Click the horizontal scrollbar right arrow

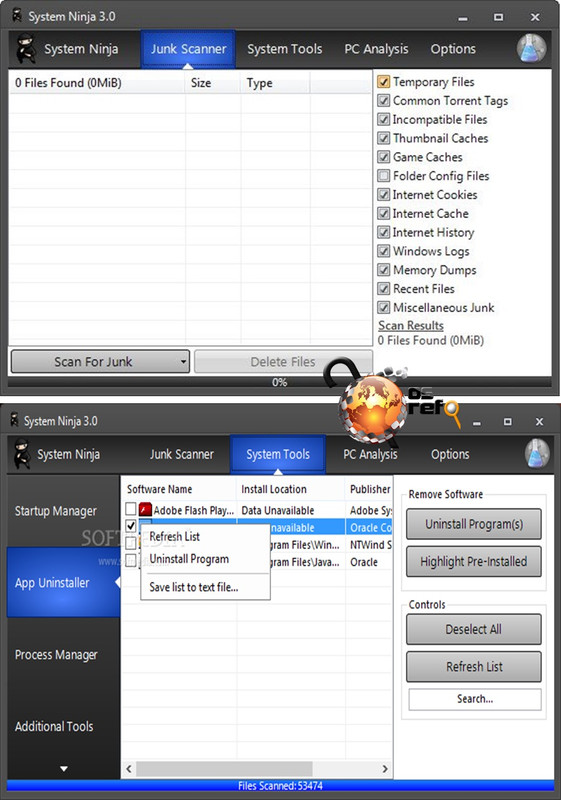[385, 768]
